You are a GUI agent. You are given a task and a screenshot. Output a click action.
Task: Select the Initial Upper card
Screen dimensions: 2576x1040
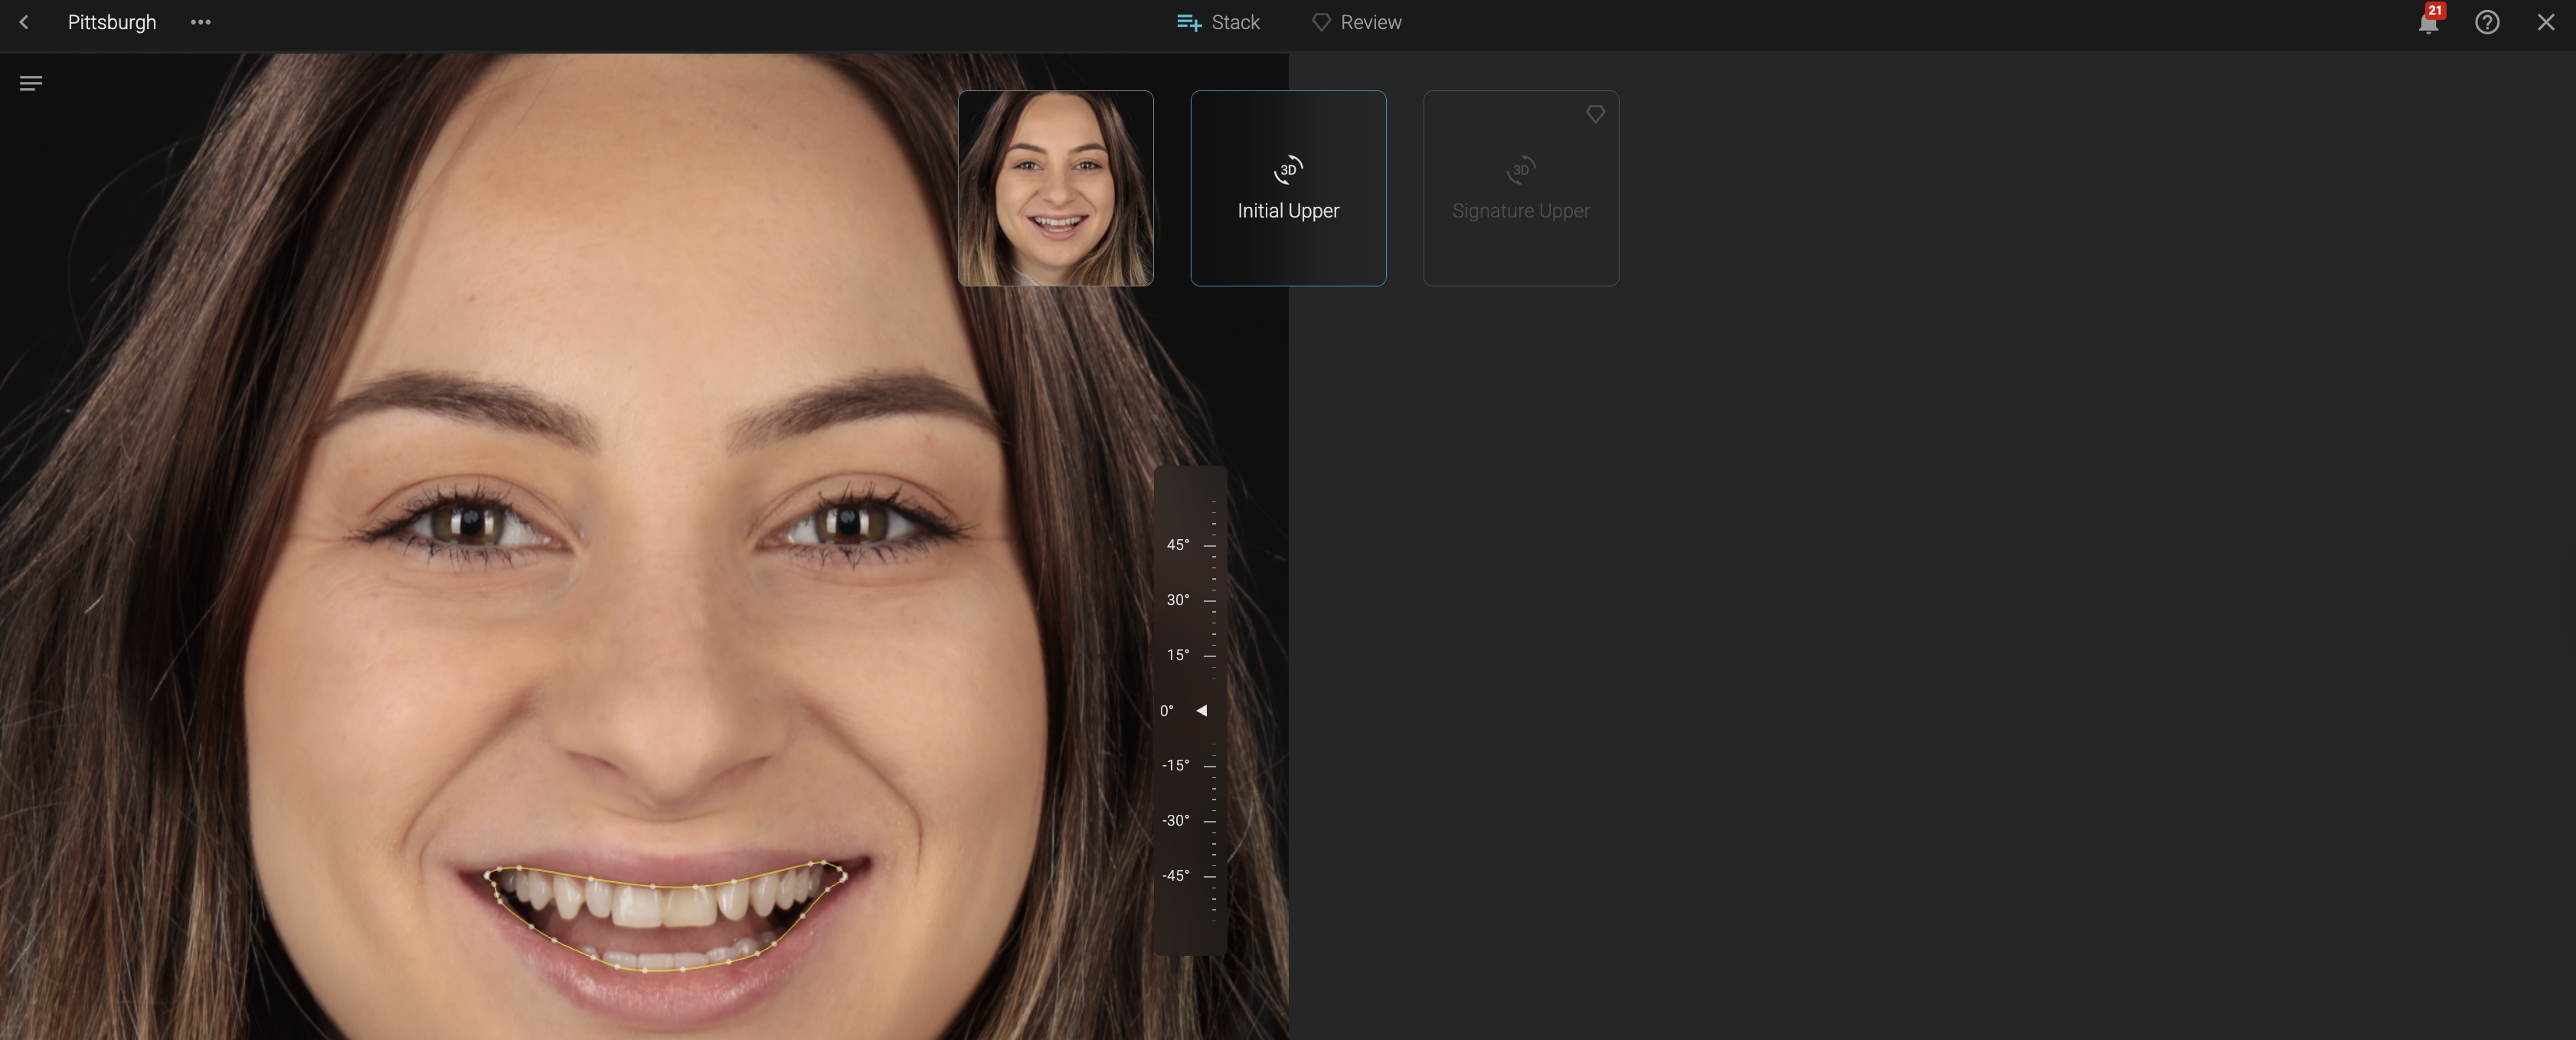(x=1288, y=240)
